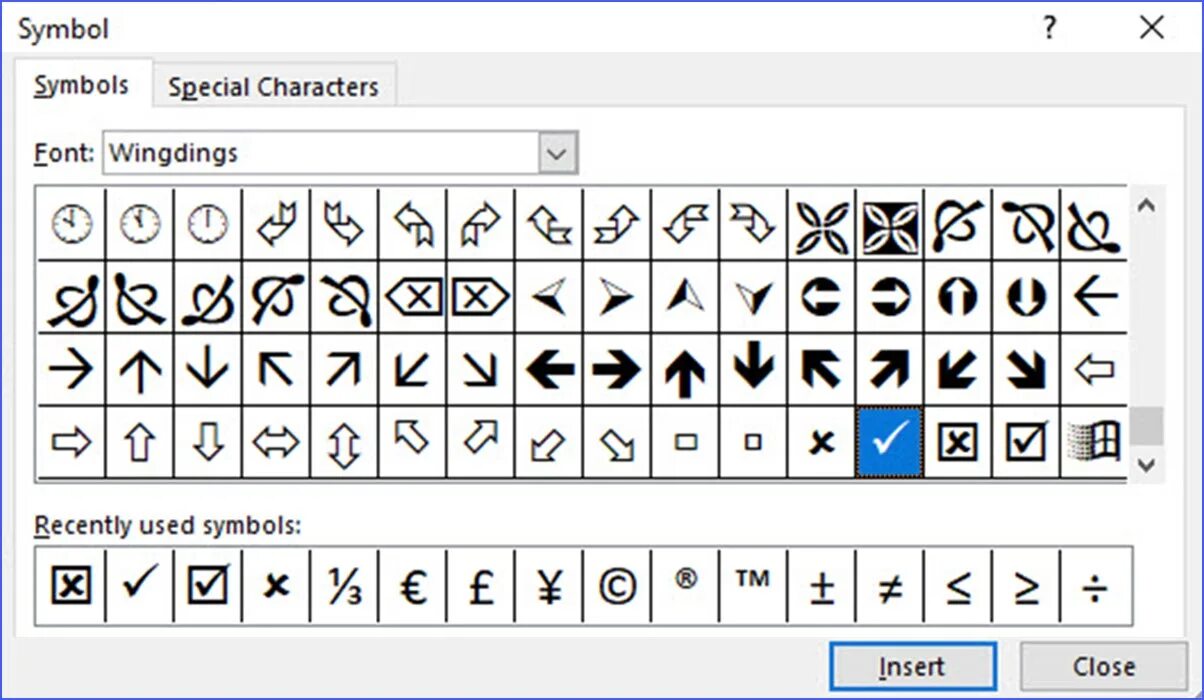Open the Font dropdown arrow
The height and width of the screenshot is (700, 1204).
pyautogui.click(x=558, y=154)
